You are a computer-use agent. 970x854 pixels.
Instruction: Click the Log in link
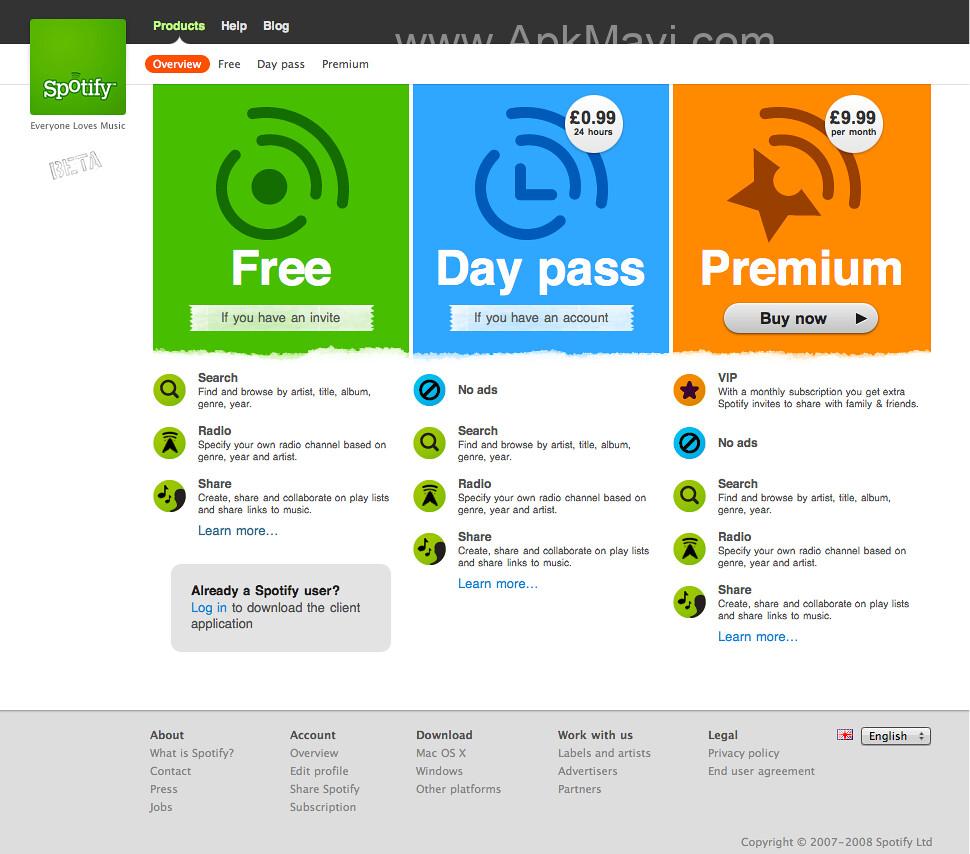pyautogui.click(x=208, y=607)
